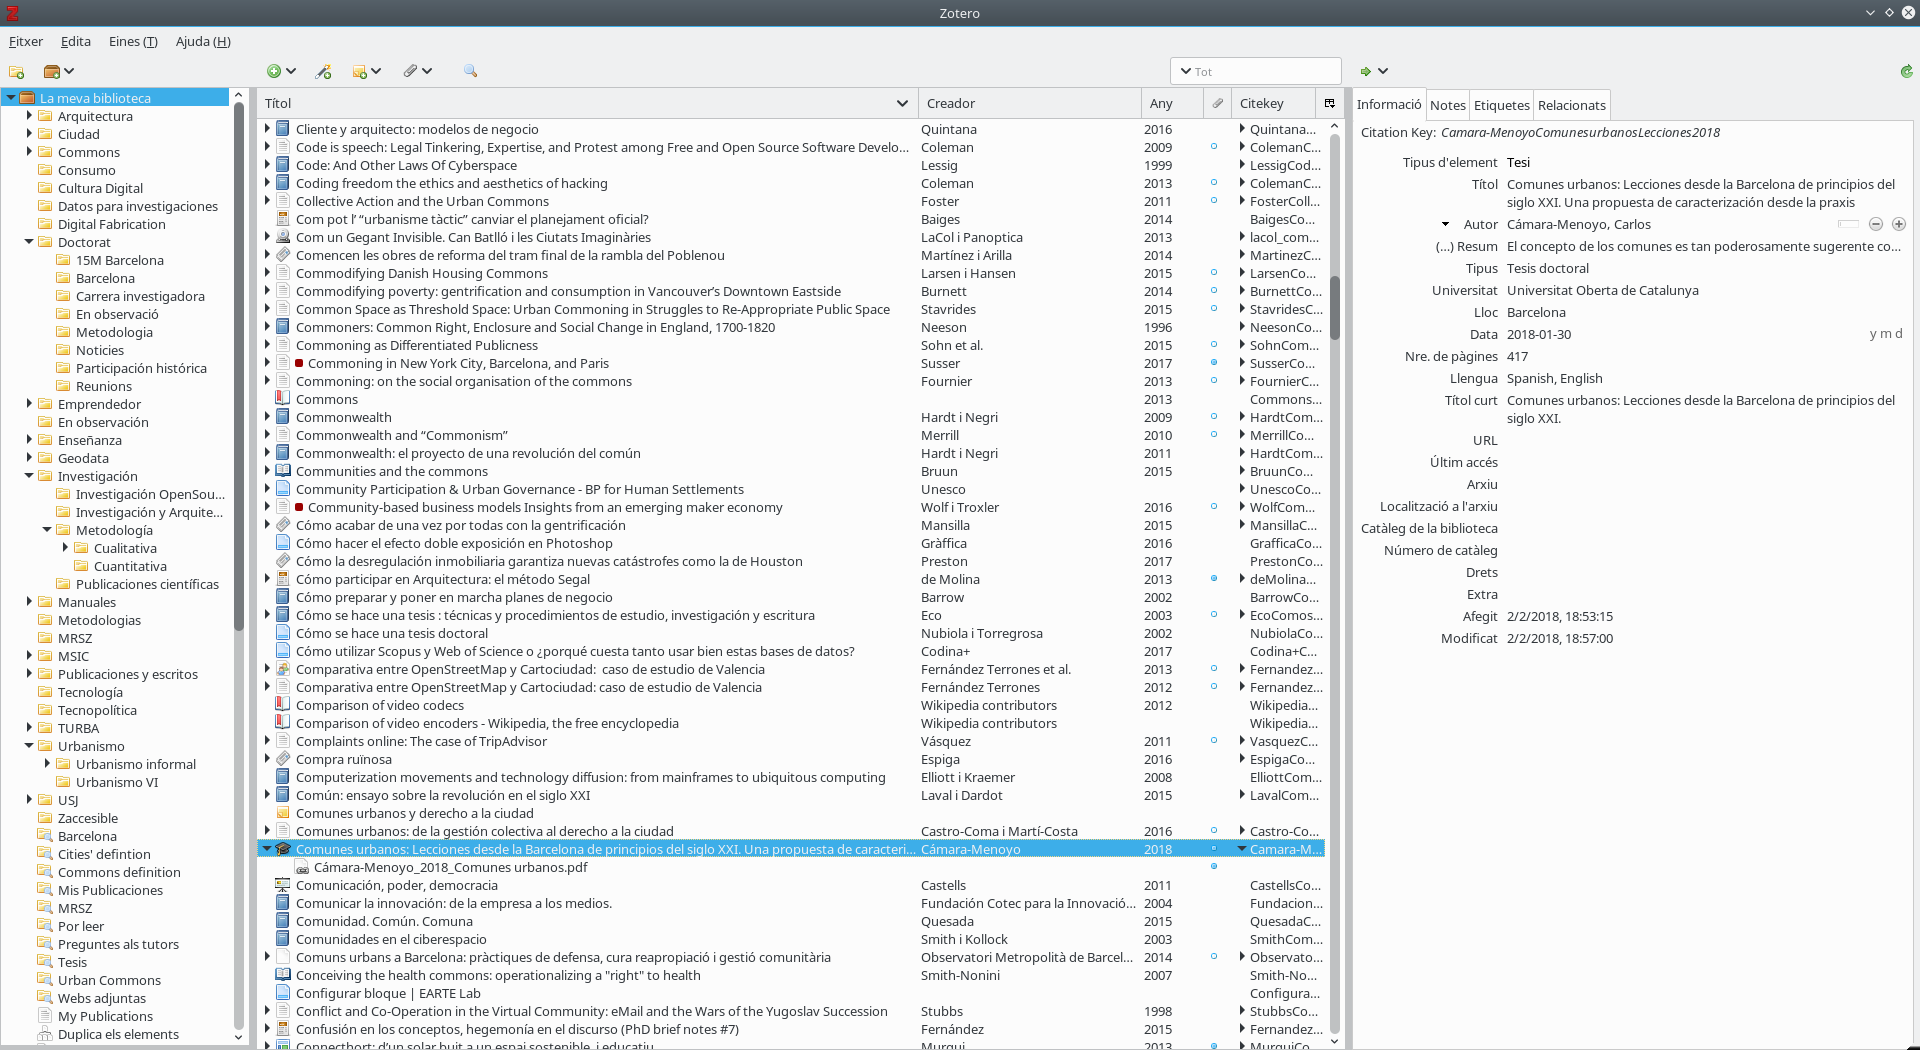This screenshot has width=1920, height=1050.
Task: Open the author creator type dropdown arrow
Action: point(1445,224)
